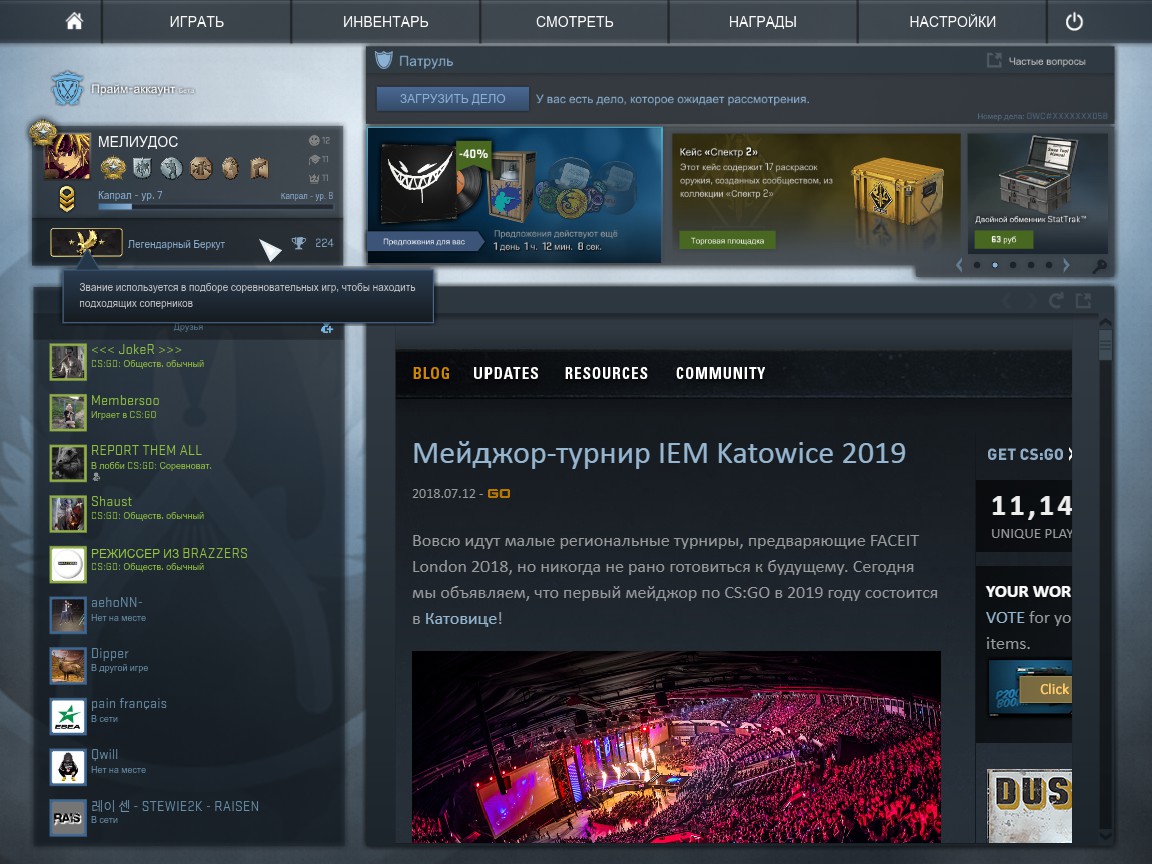Image resolution: width=1152 pixels, height=864 pixels.
Task: Click the Капрал XP progress bar
Action: [x=215, y=207]
